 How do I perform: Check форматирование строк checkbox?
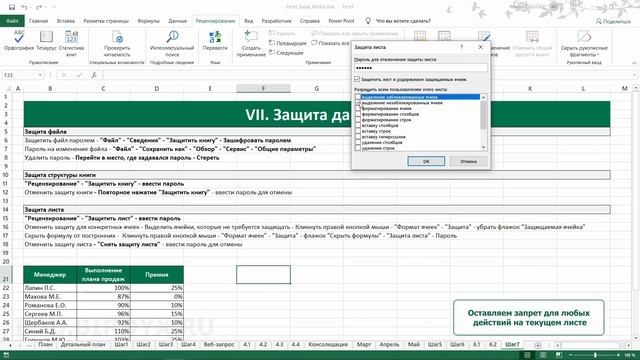(x=358, y=120)
